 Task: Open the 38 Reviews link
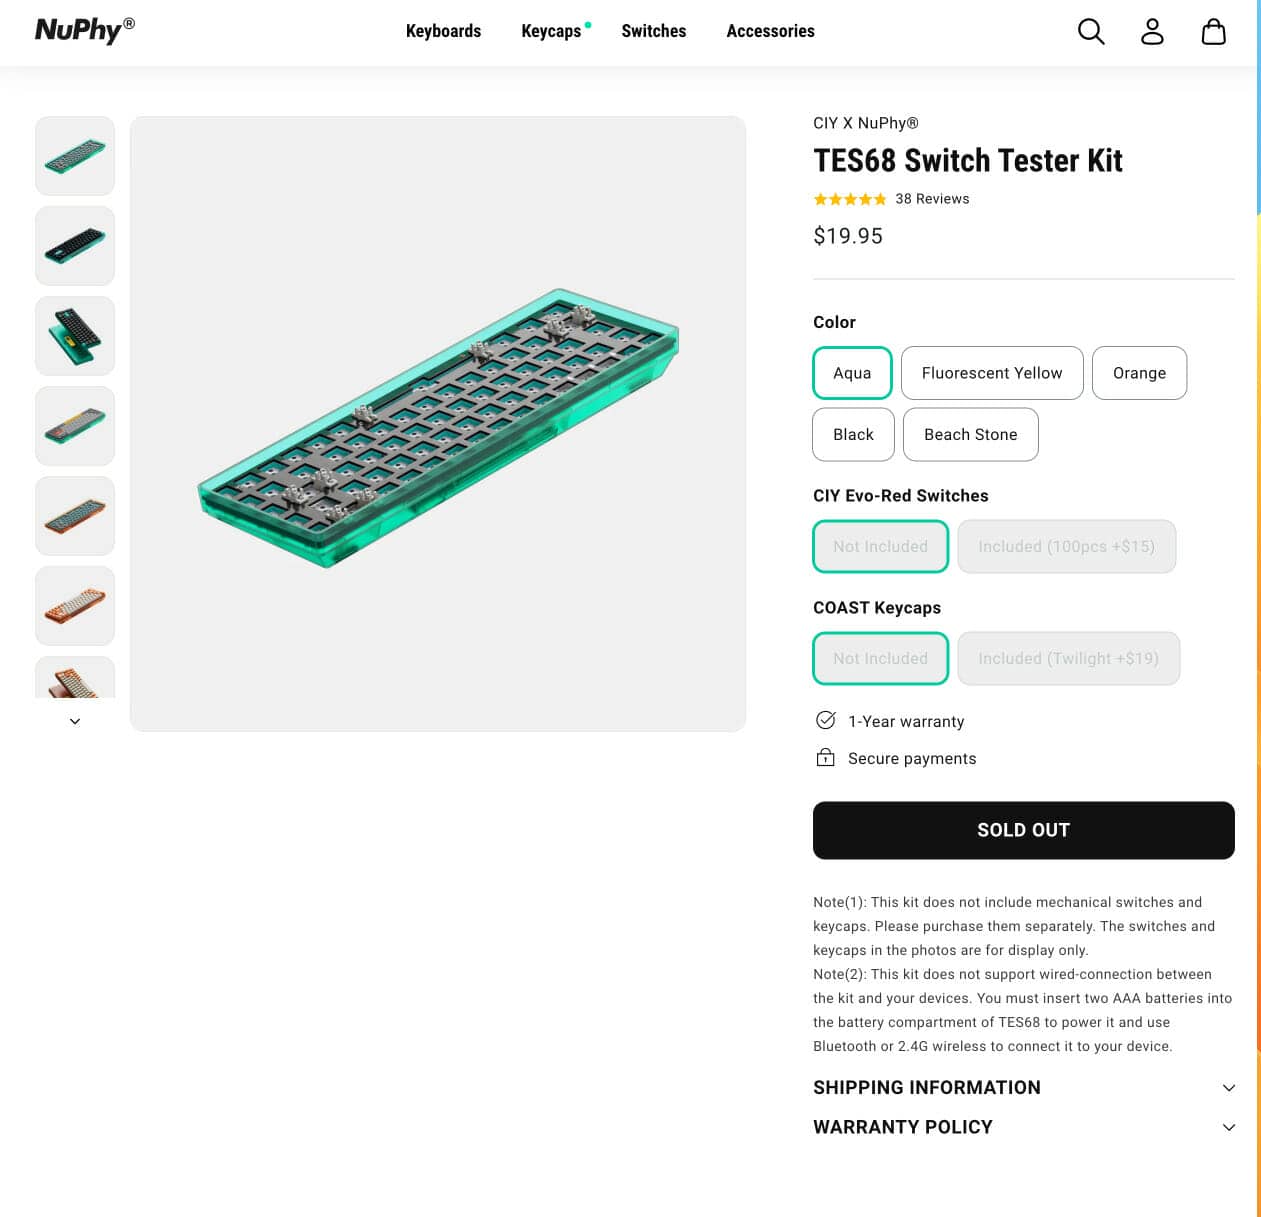click(x=932, y=199)
